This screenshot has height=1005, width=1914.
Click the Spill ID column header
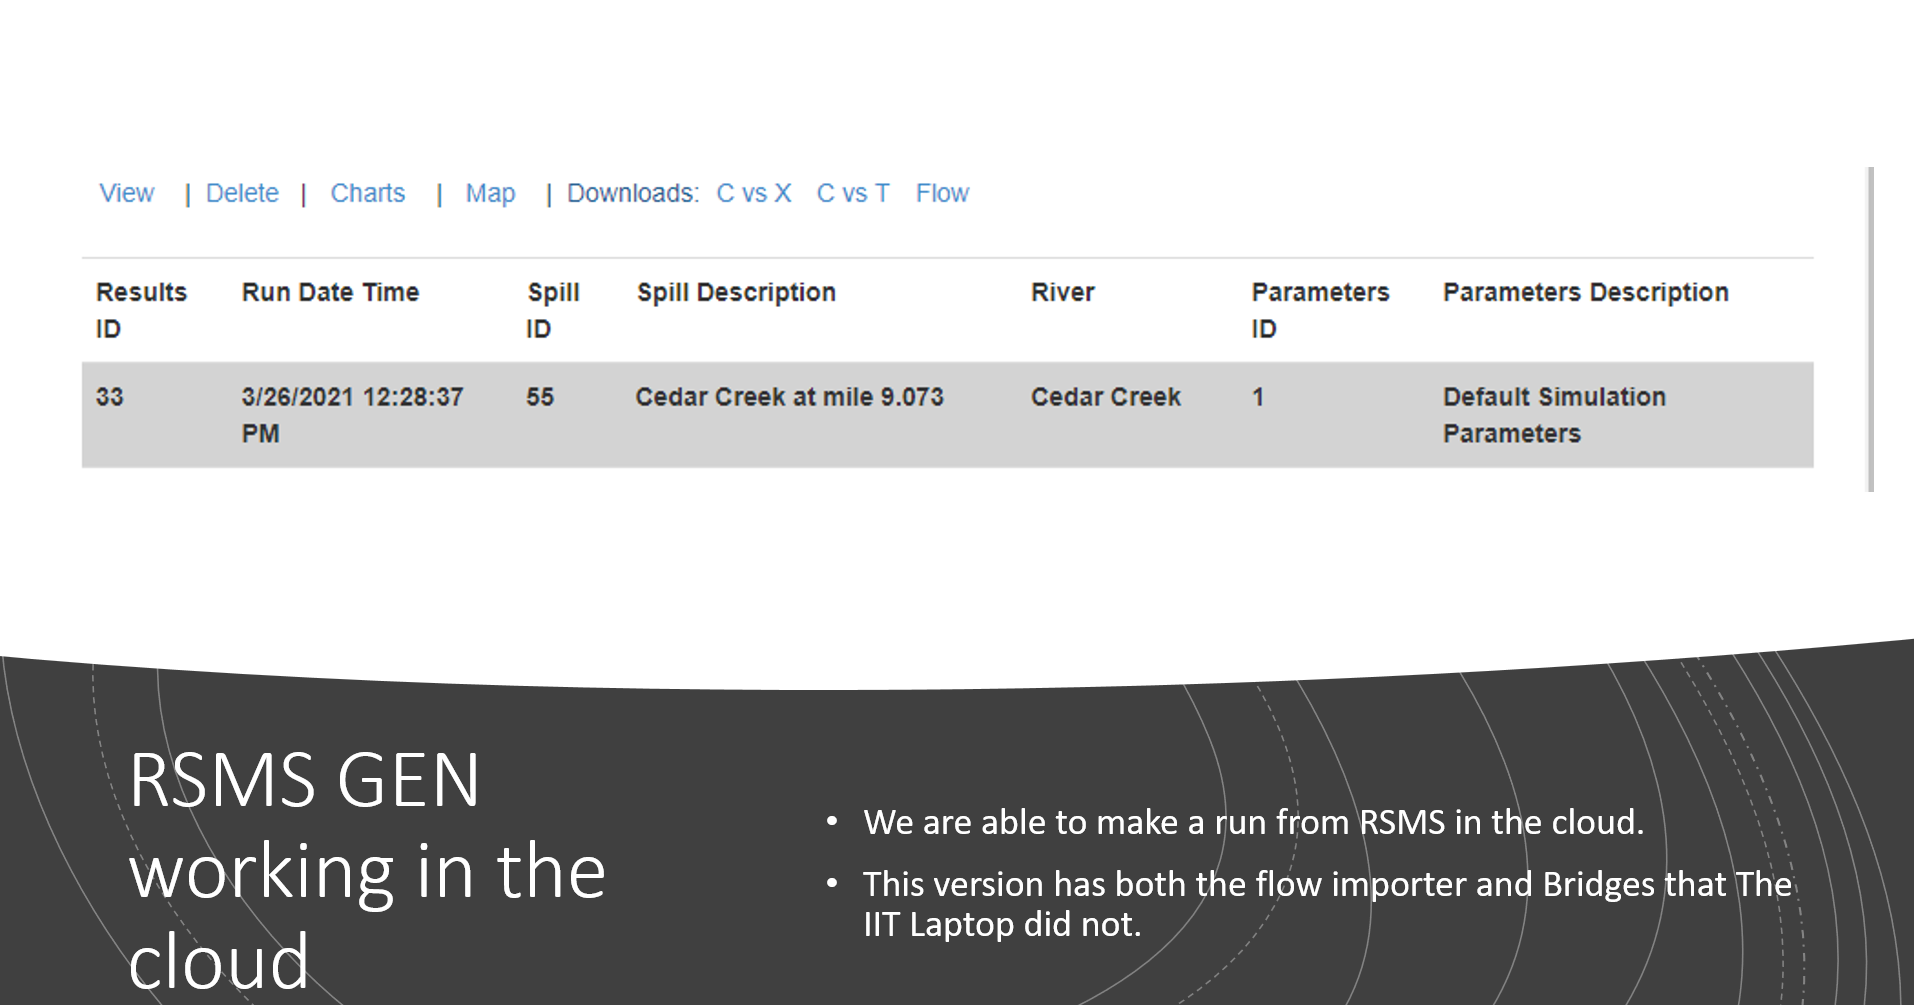(553, 310)
